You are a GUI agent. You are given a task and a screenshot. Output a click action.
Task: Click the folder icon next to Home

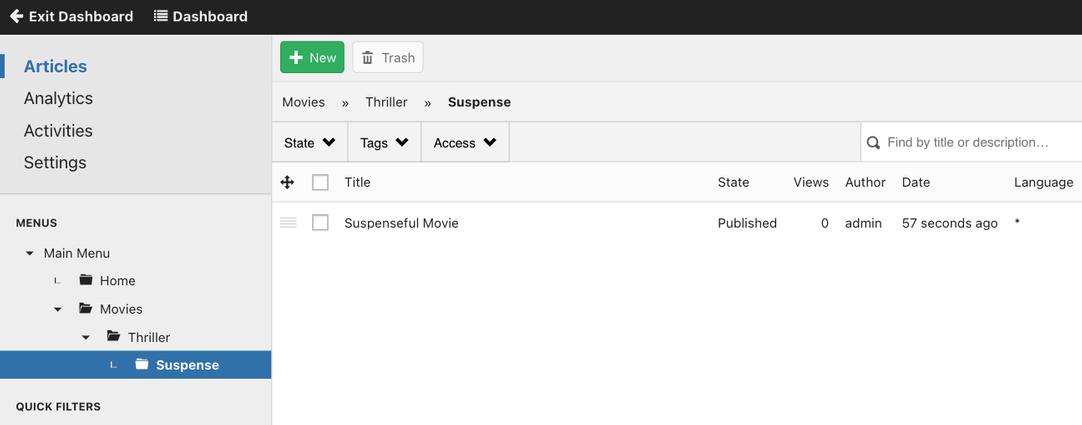tap(86, 280)
